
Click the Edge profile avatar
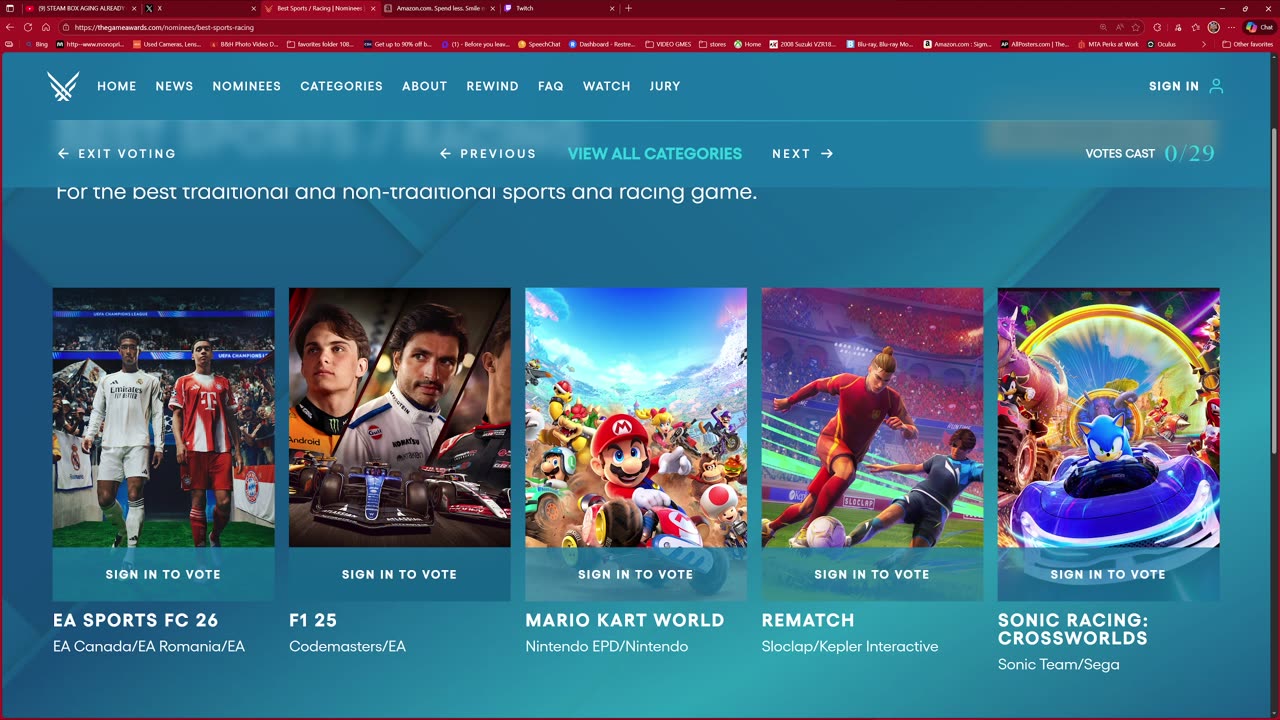[x=1214, y=27]
